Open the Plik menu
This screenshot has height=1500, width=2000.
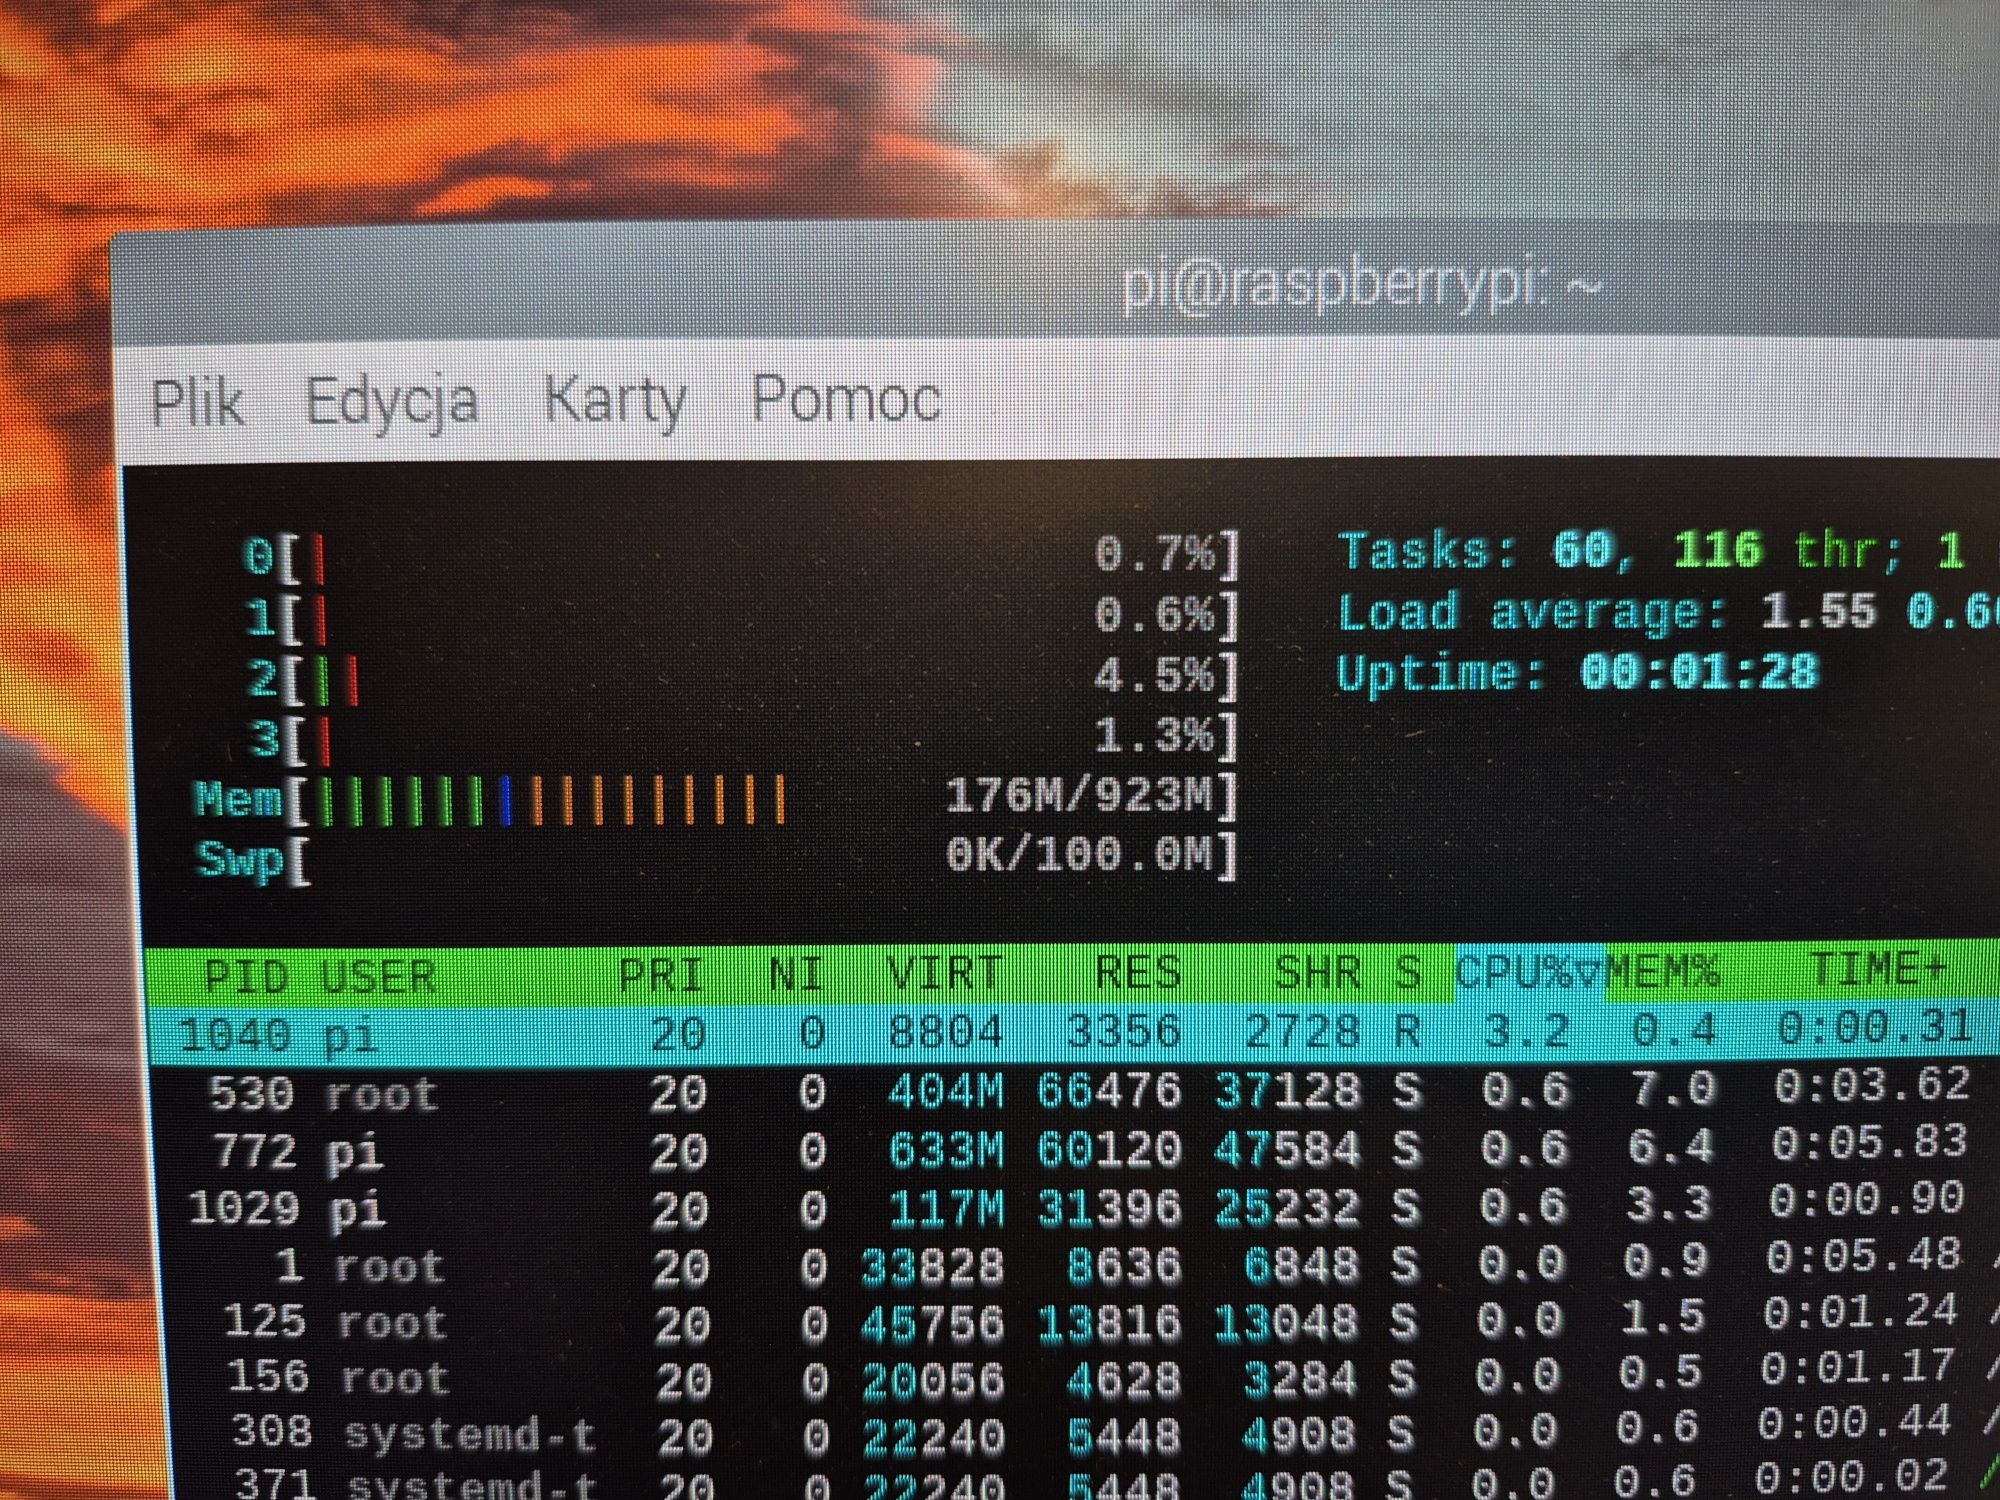(197, 403)
